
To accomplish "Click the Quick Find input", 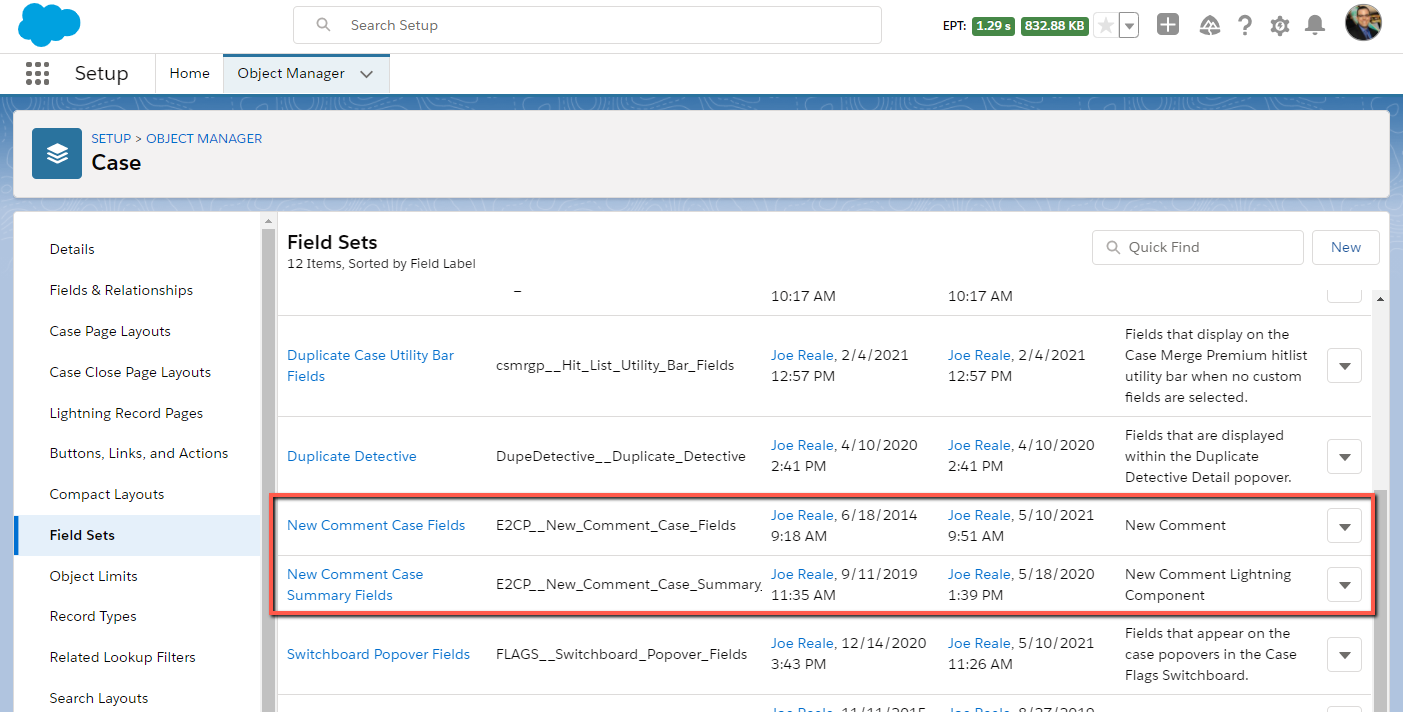I will 1198,247.
